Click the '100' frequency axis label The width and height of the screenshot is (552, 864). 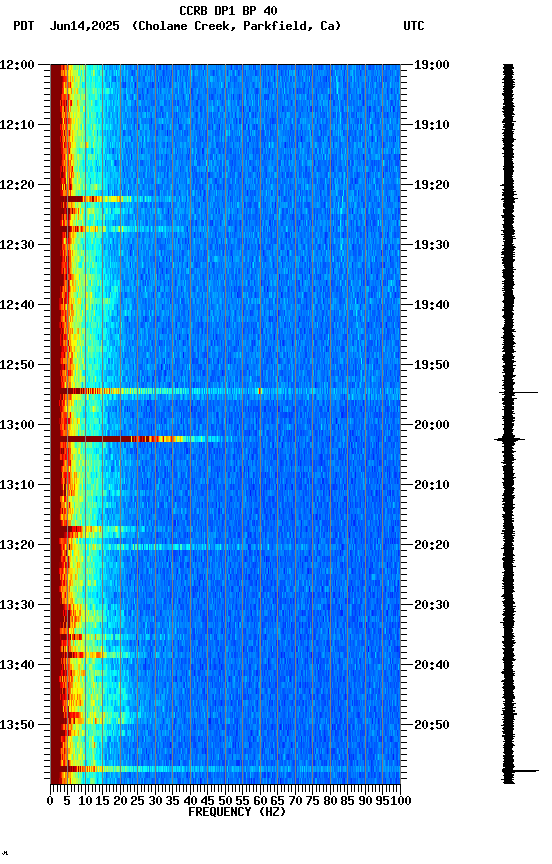tap(401, 801)
